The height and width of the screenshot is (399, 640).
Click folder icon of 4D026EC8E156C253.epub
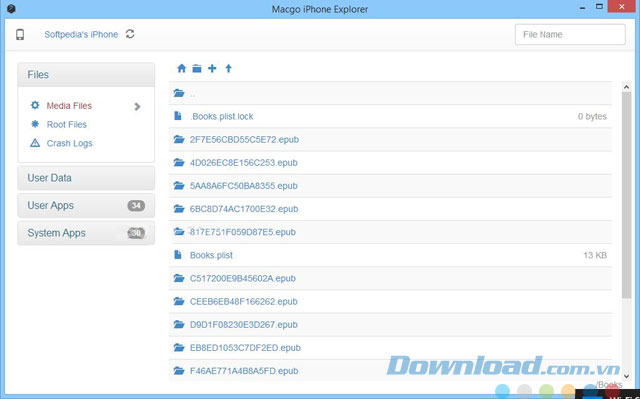click(179, 162)
